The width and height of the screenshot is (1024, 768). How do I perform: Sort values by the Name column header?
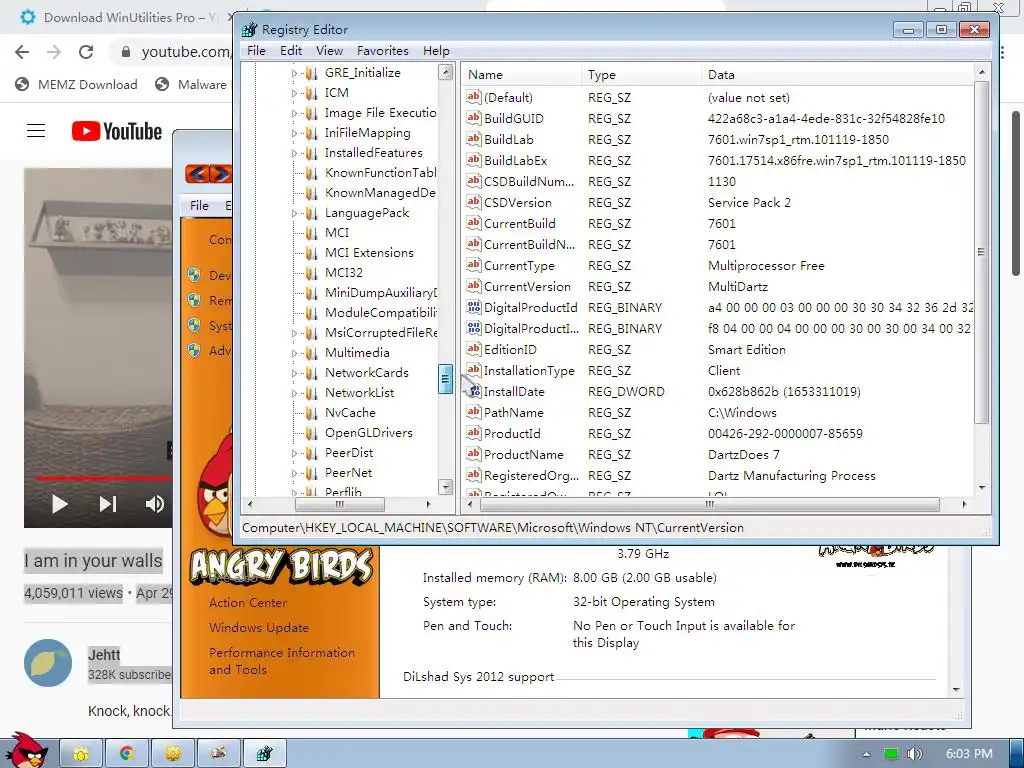click(x=521, y=74)
